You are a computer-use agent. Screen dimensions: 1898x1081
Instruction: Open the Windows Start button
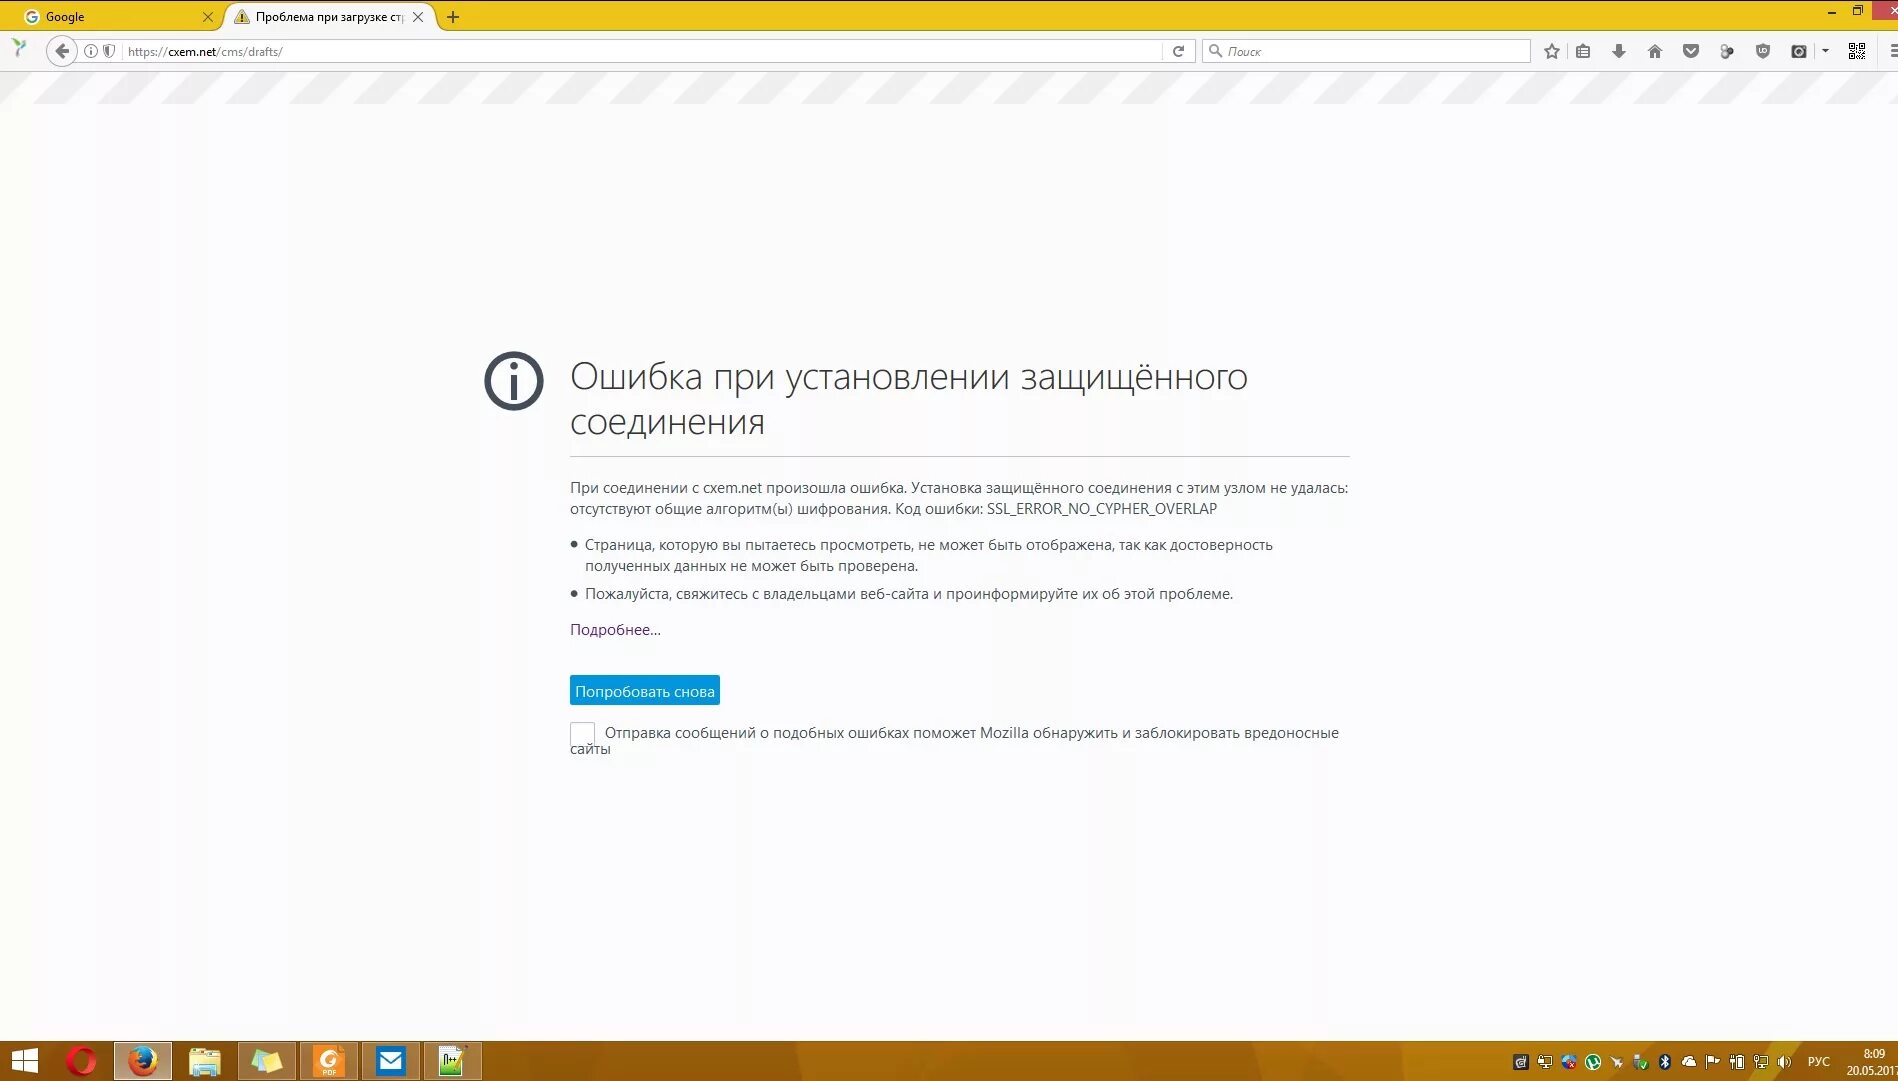24,1061
